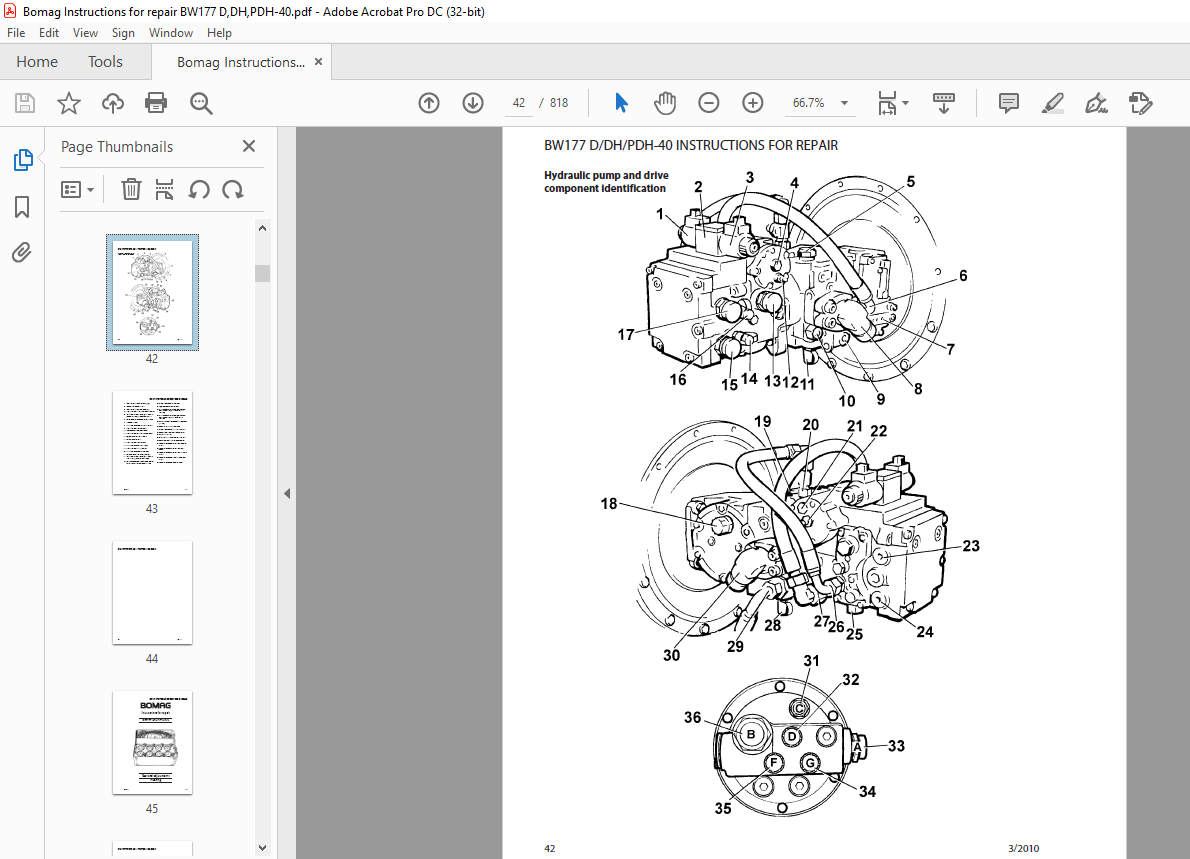Rotate the page counterclockwise
This screenshot has height=859, width=1190.
199,190
